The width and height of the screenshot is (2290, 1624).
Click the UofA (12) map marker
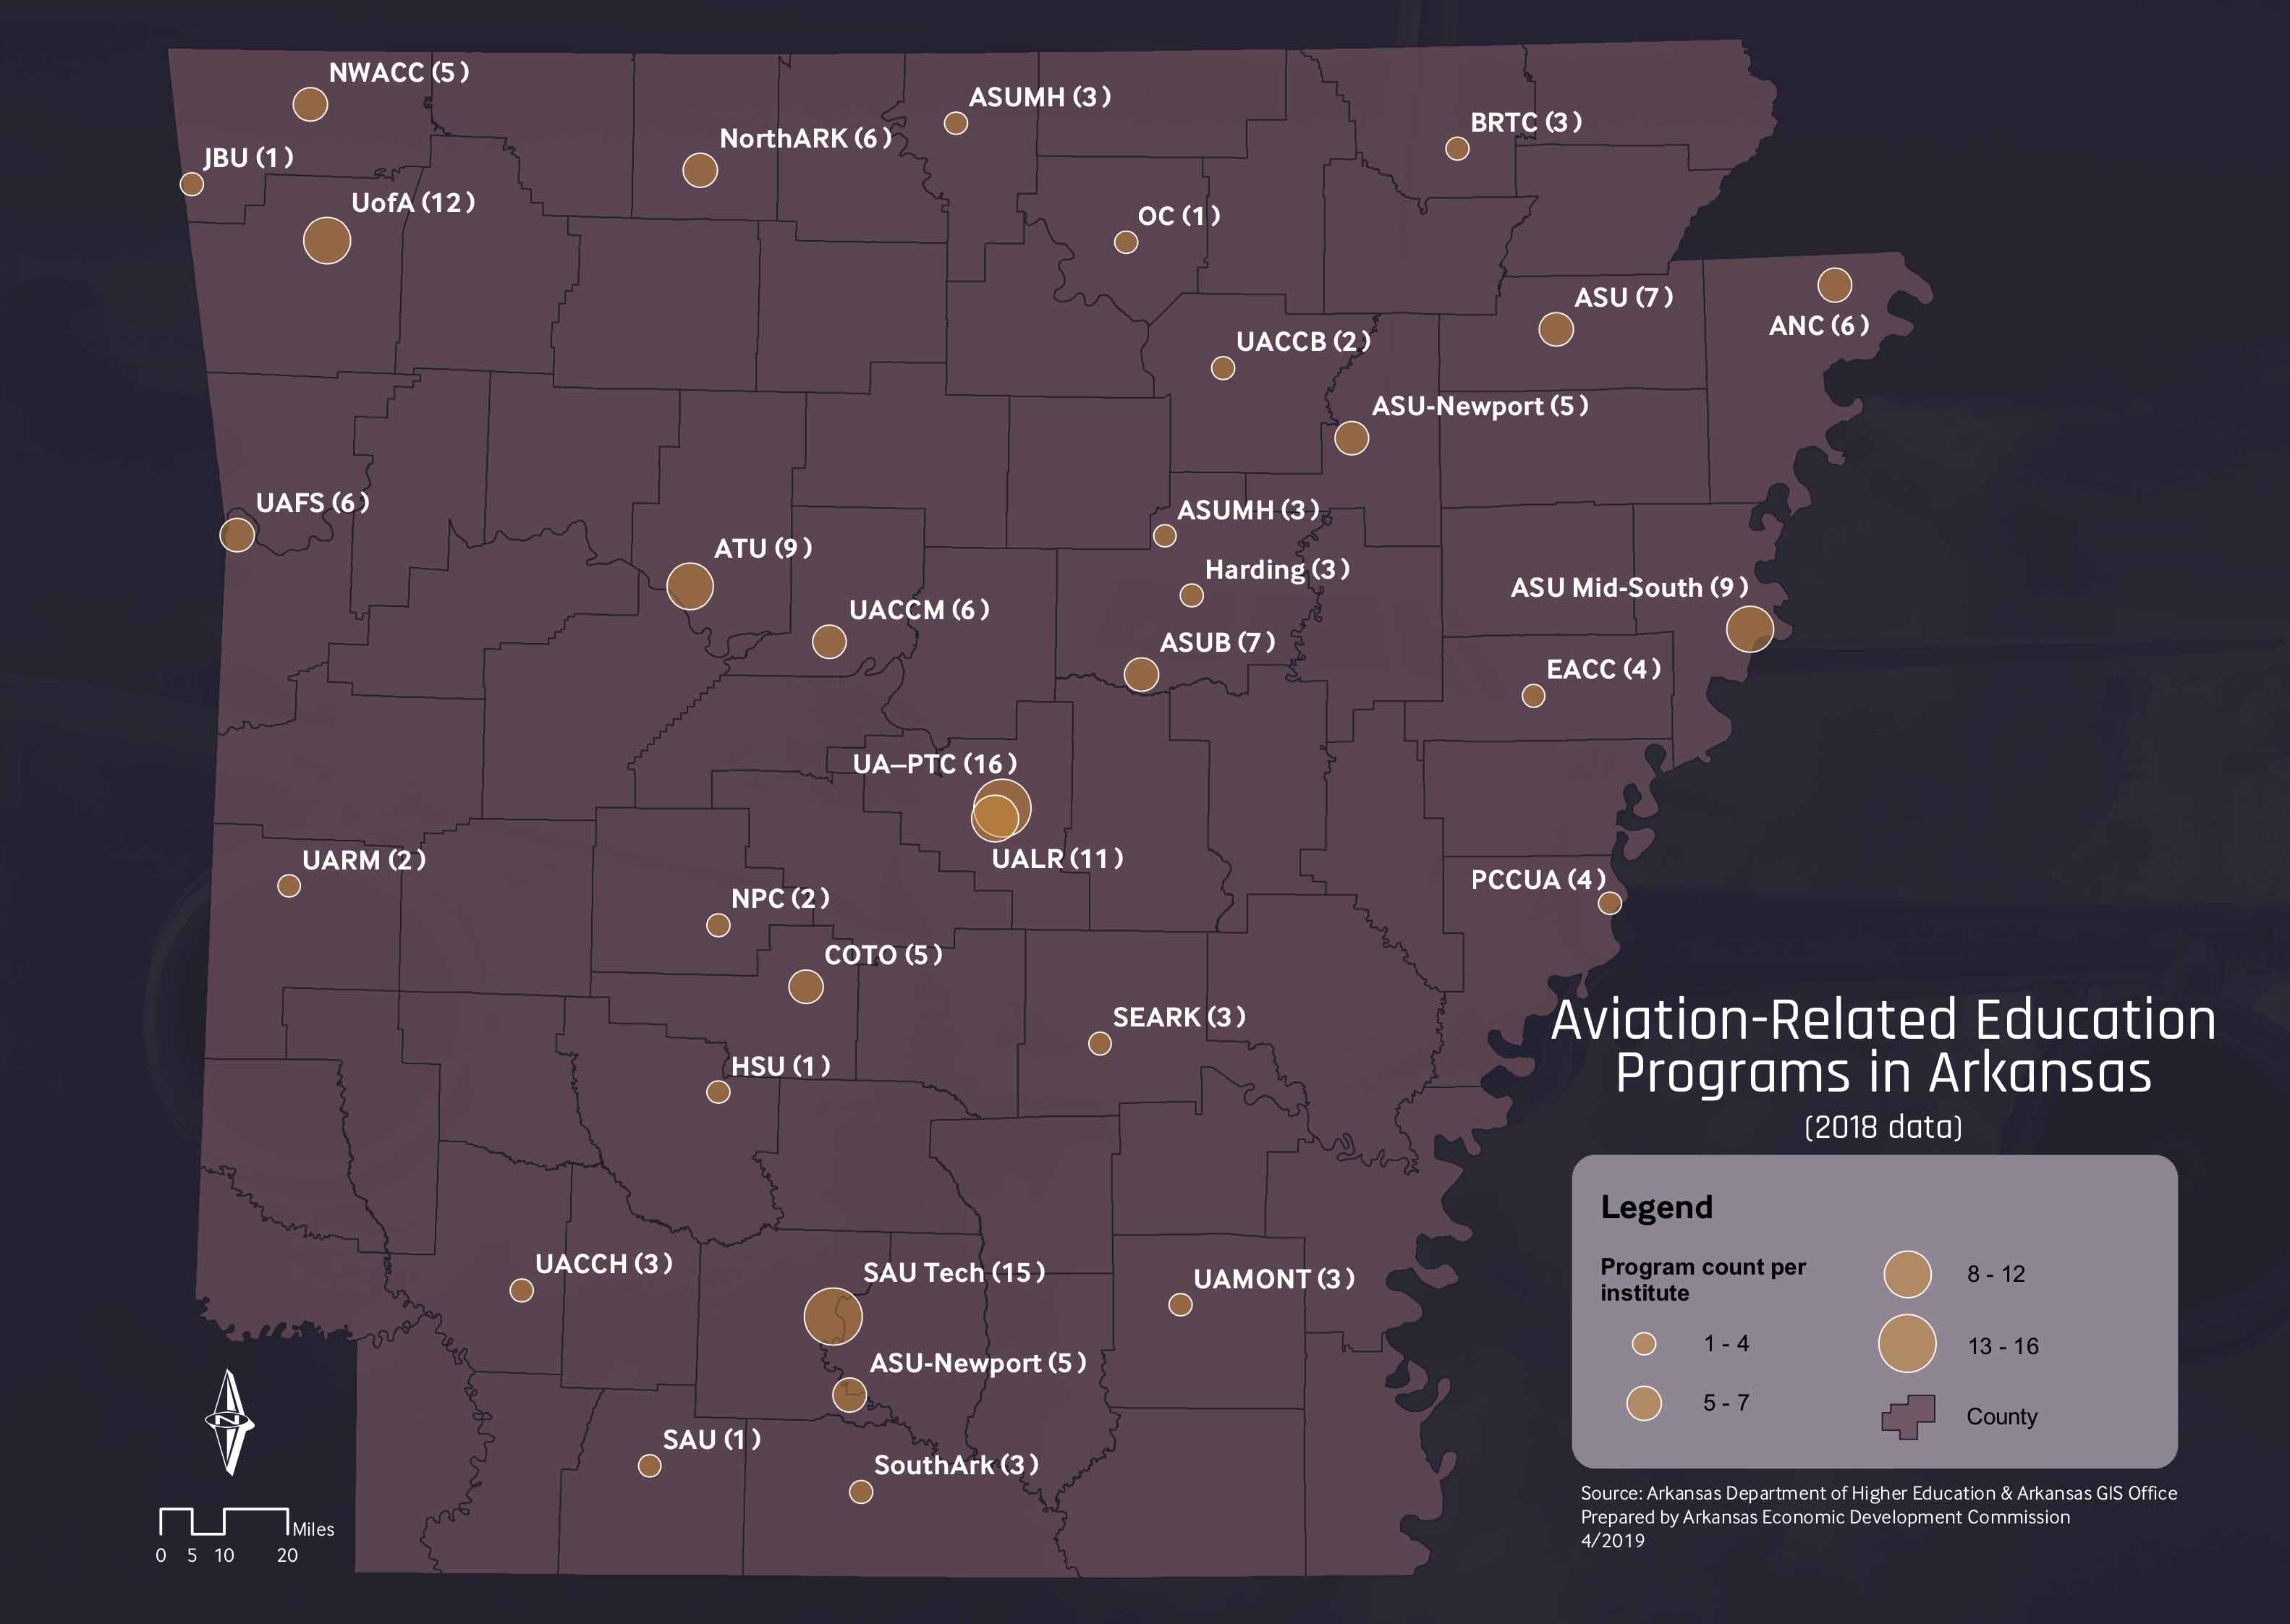[326, 240]
